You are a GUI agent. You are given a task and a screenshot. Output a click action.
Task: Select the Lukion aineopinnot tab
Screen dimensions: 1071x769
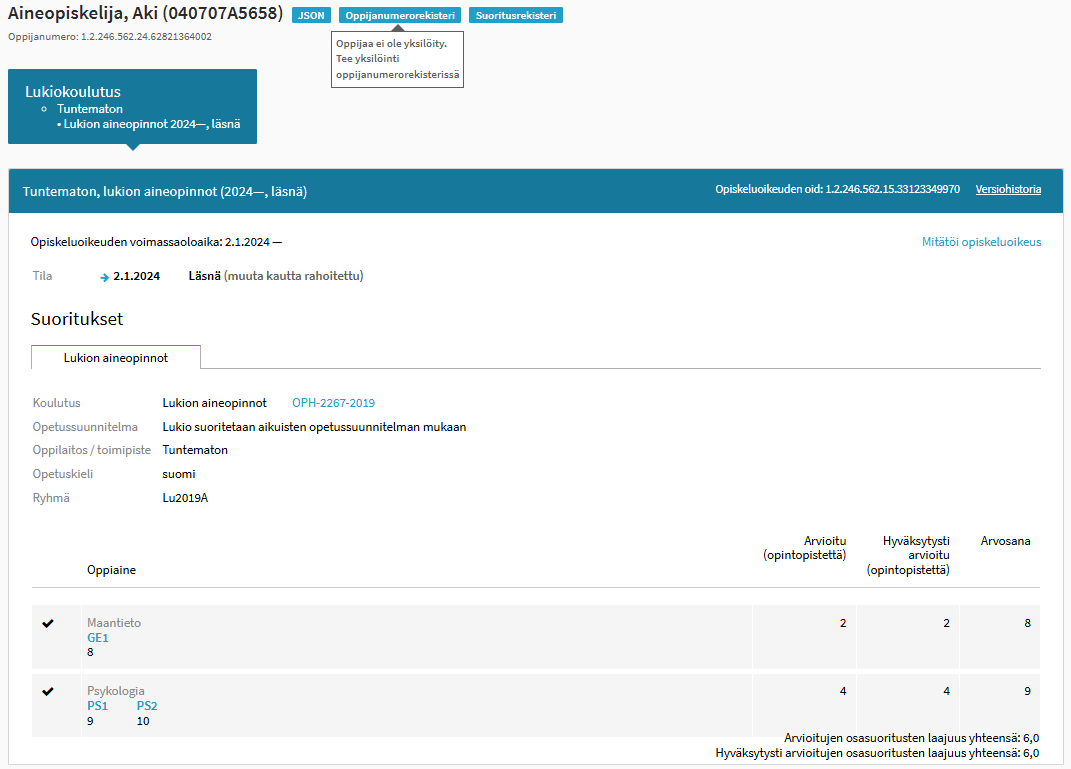(x=116, y=357)
